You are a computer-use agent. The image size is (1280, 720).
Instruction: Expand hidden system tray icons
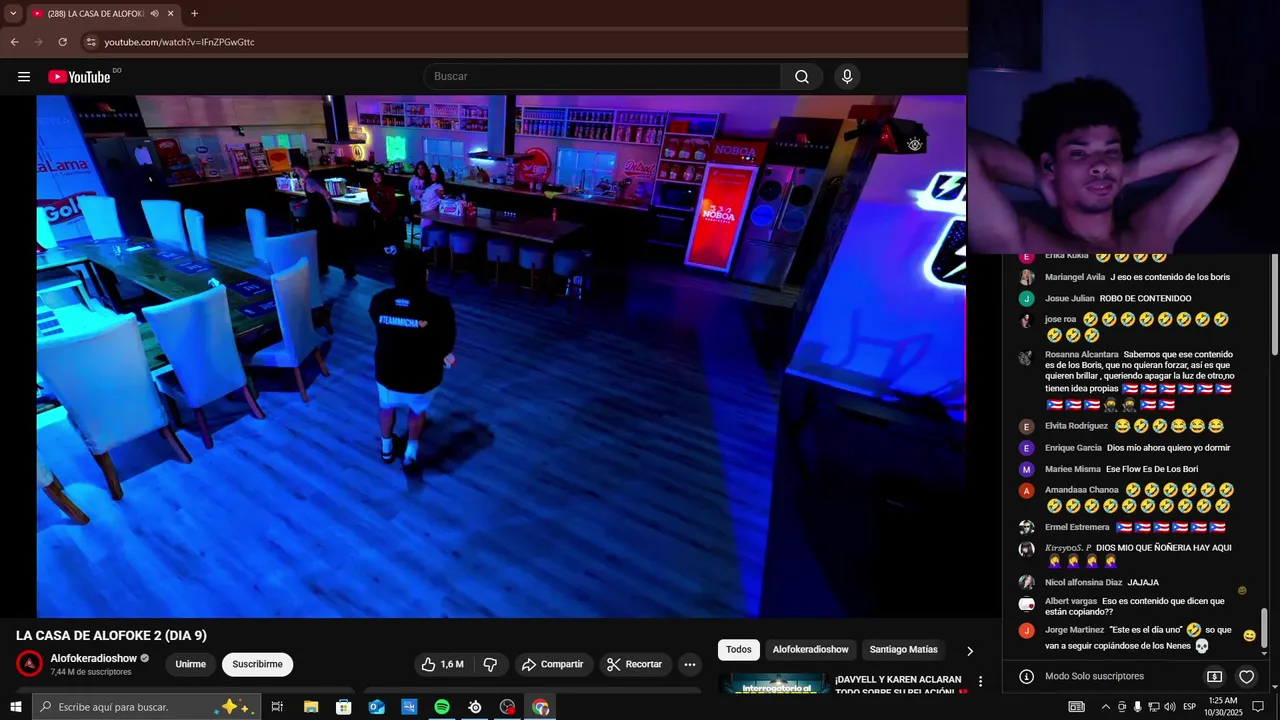[x=1106, y=707]
